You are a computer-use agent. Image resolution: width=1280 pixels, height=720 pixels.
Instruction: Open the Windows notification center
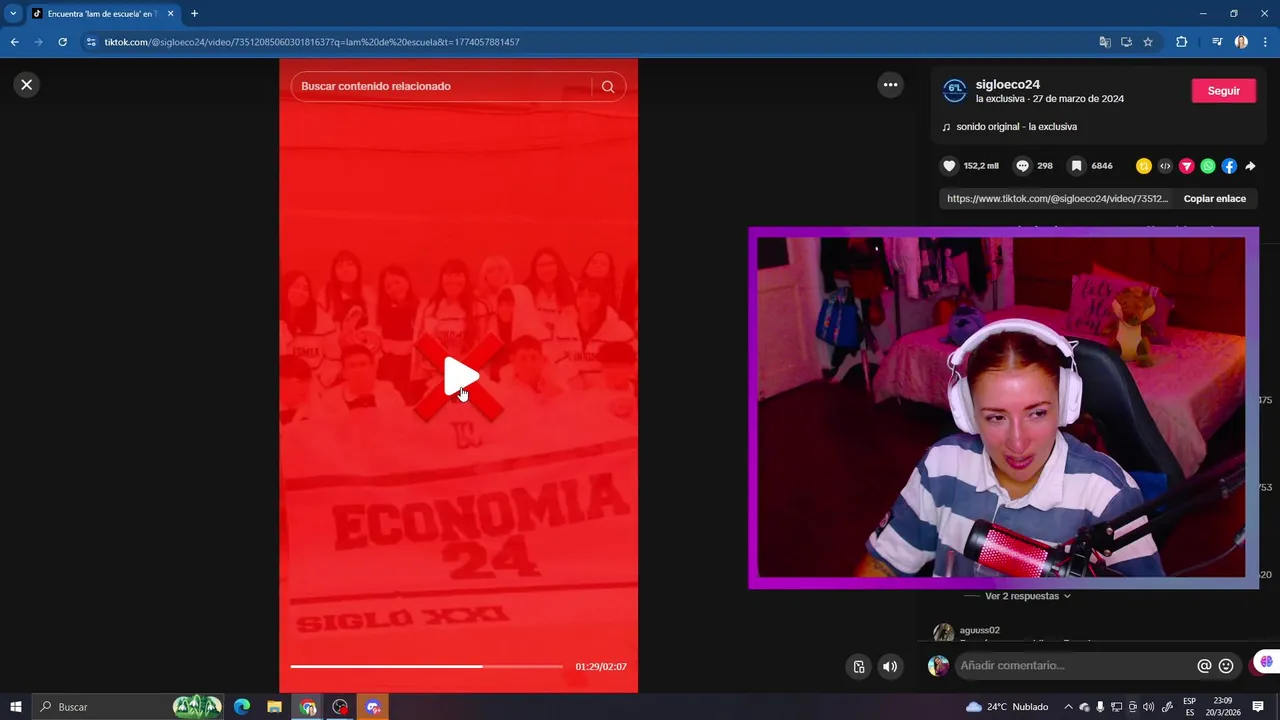tap(1258, 707)
